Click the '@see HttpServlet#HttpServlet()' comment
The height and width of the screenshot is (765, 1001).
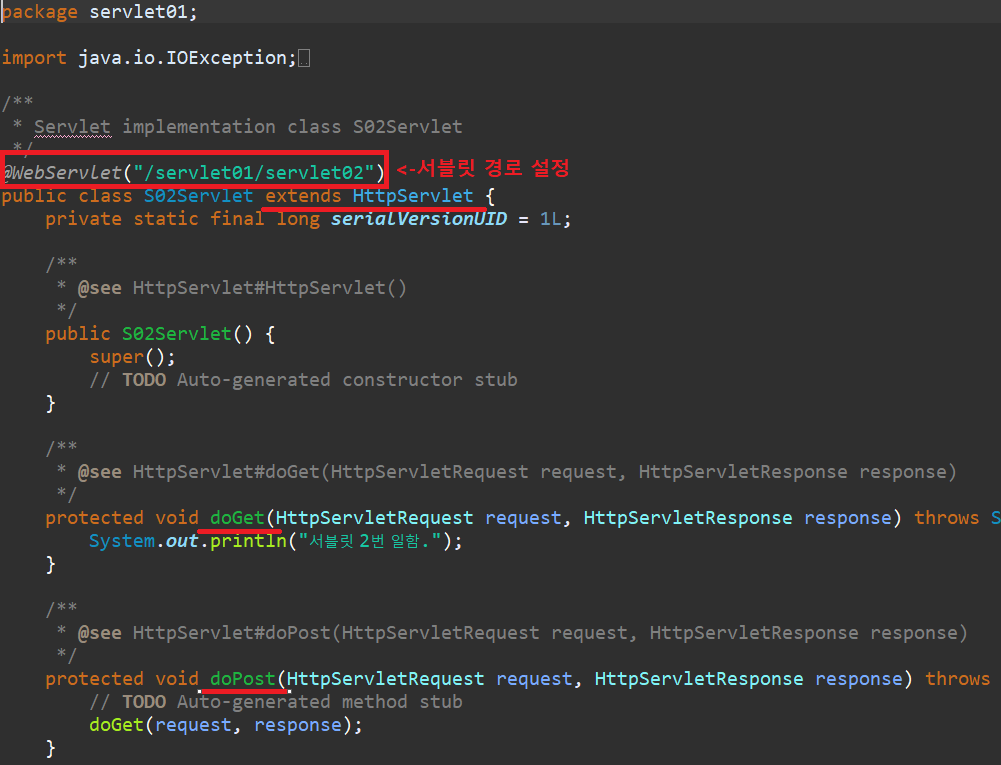[x=242, y=288]
